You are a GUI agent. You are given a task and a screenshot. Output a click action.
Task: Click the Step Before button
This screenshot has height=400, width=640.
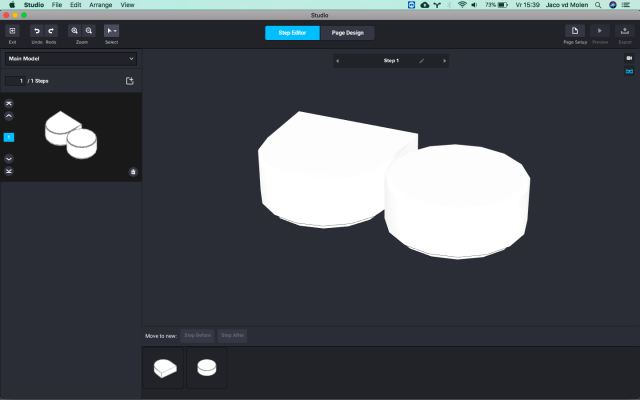197,335
